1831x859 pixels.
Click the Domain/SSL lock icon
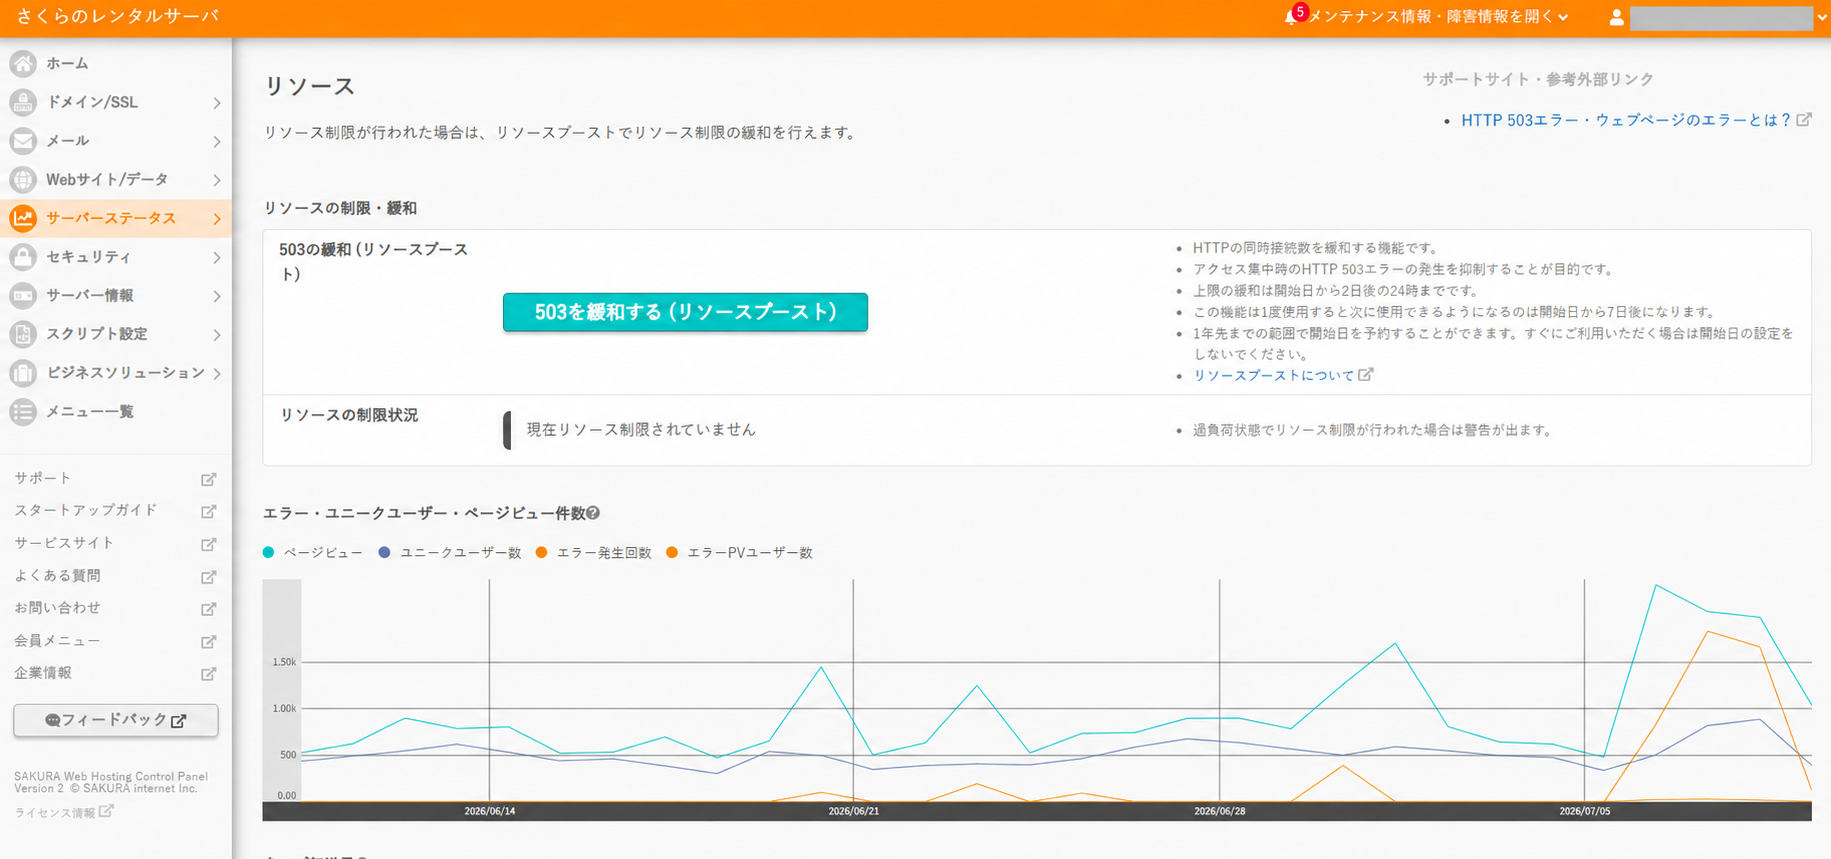click(x=23, y=102)
